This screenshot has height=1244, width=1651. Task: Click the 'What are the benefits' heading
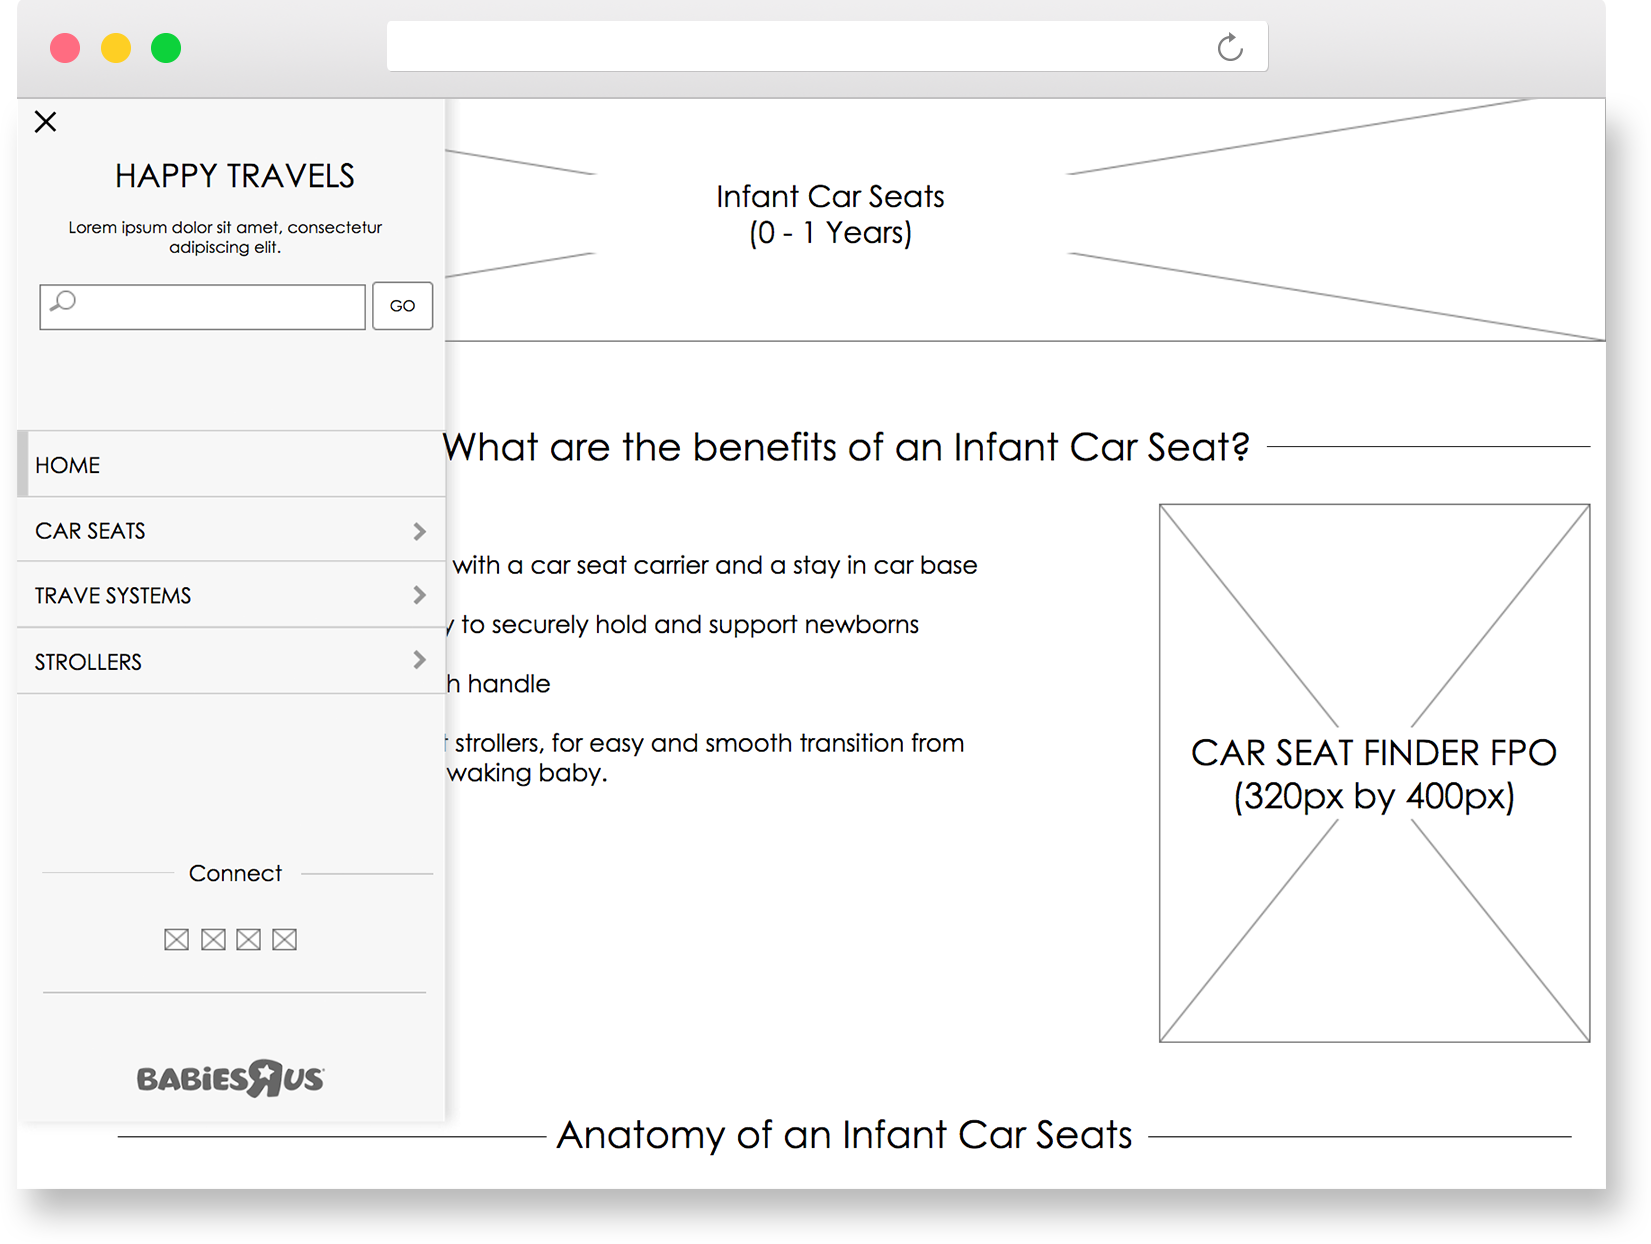[846, 447]
